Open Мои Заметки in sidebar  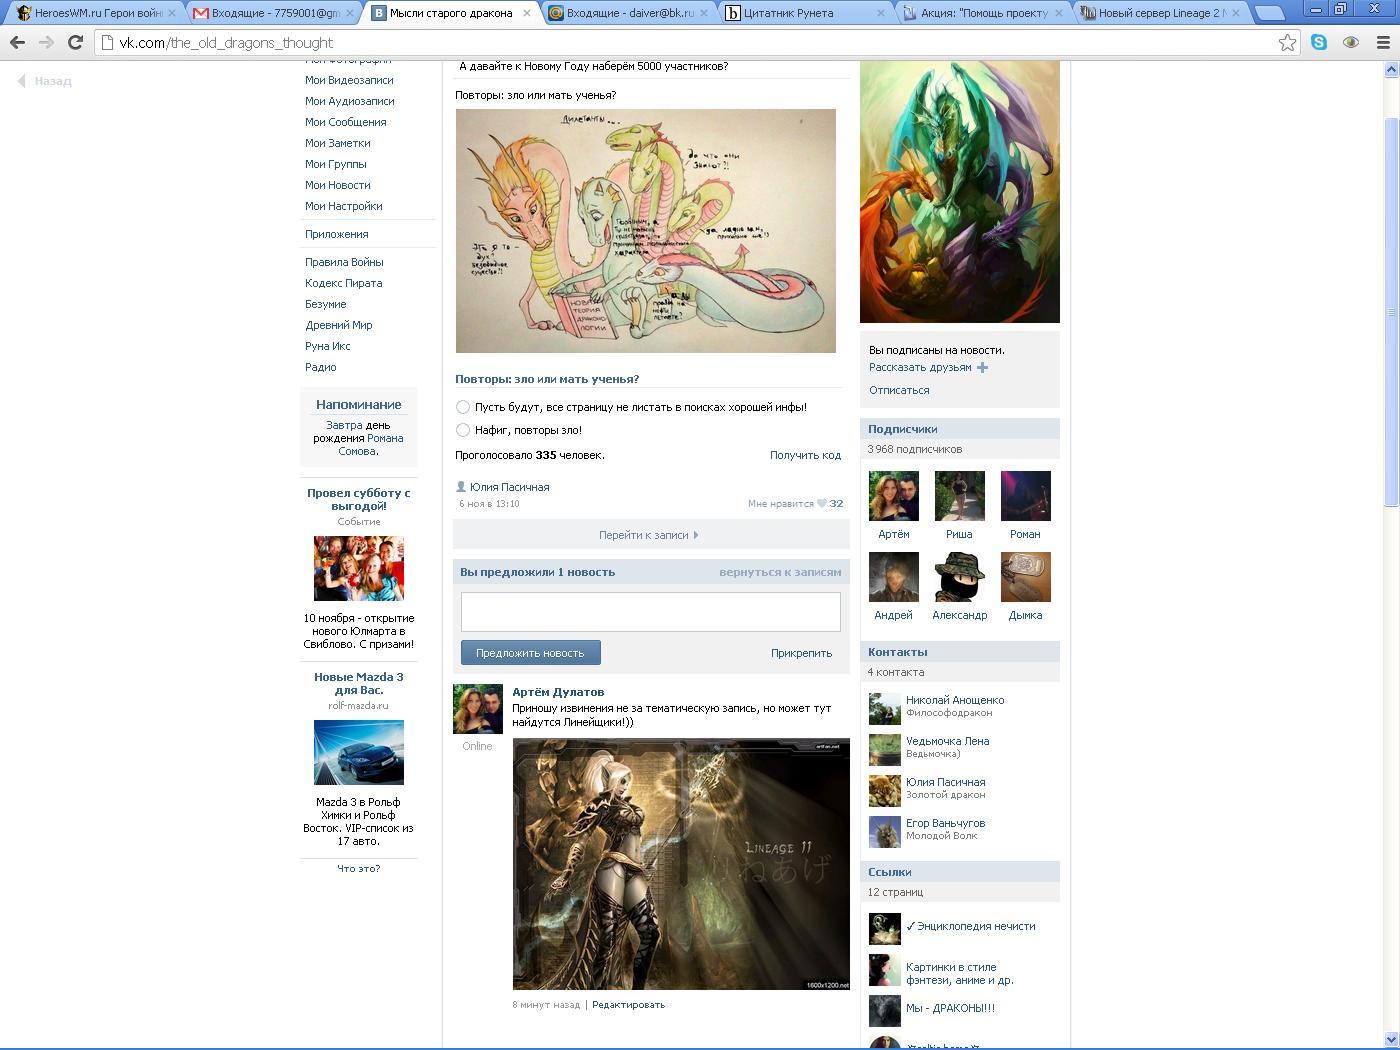[x=337, y=143]
